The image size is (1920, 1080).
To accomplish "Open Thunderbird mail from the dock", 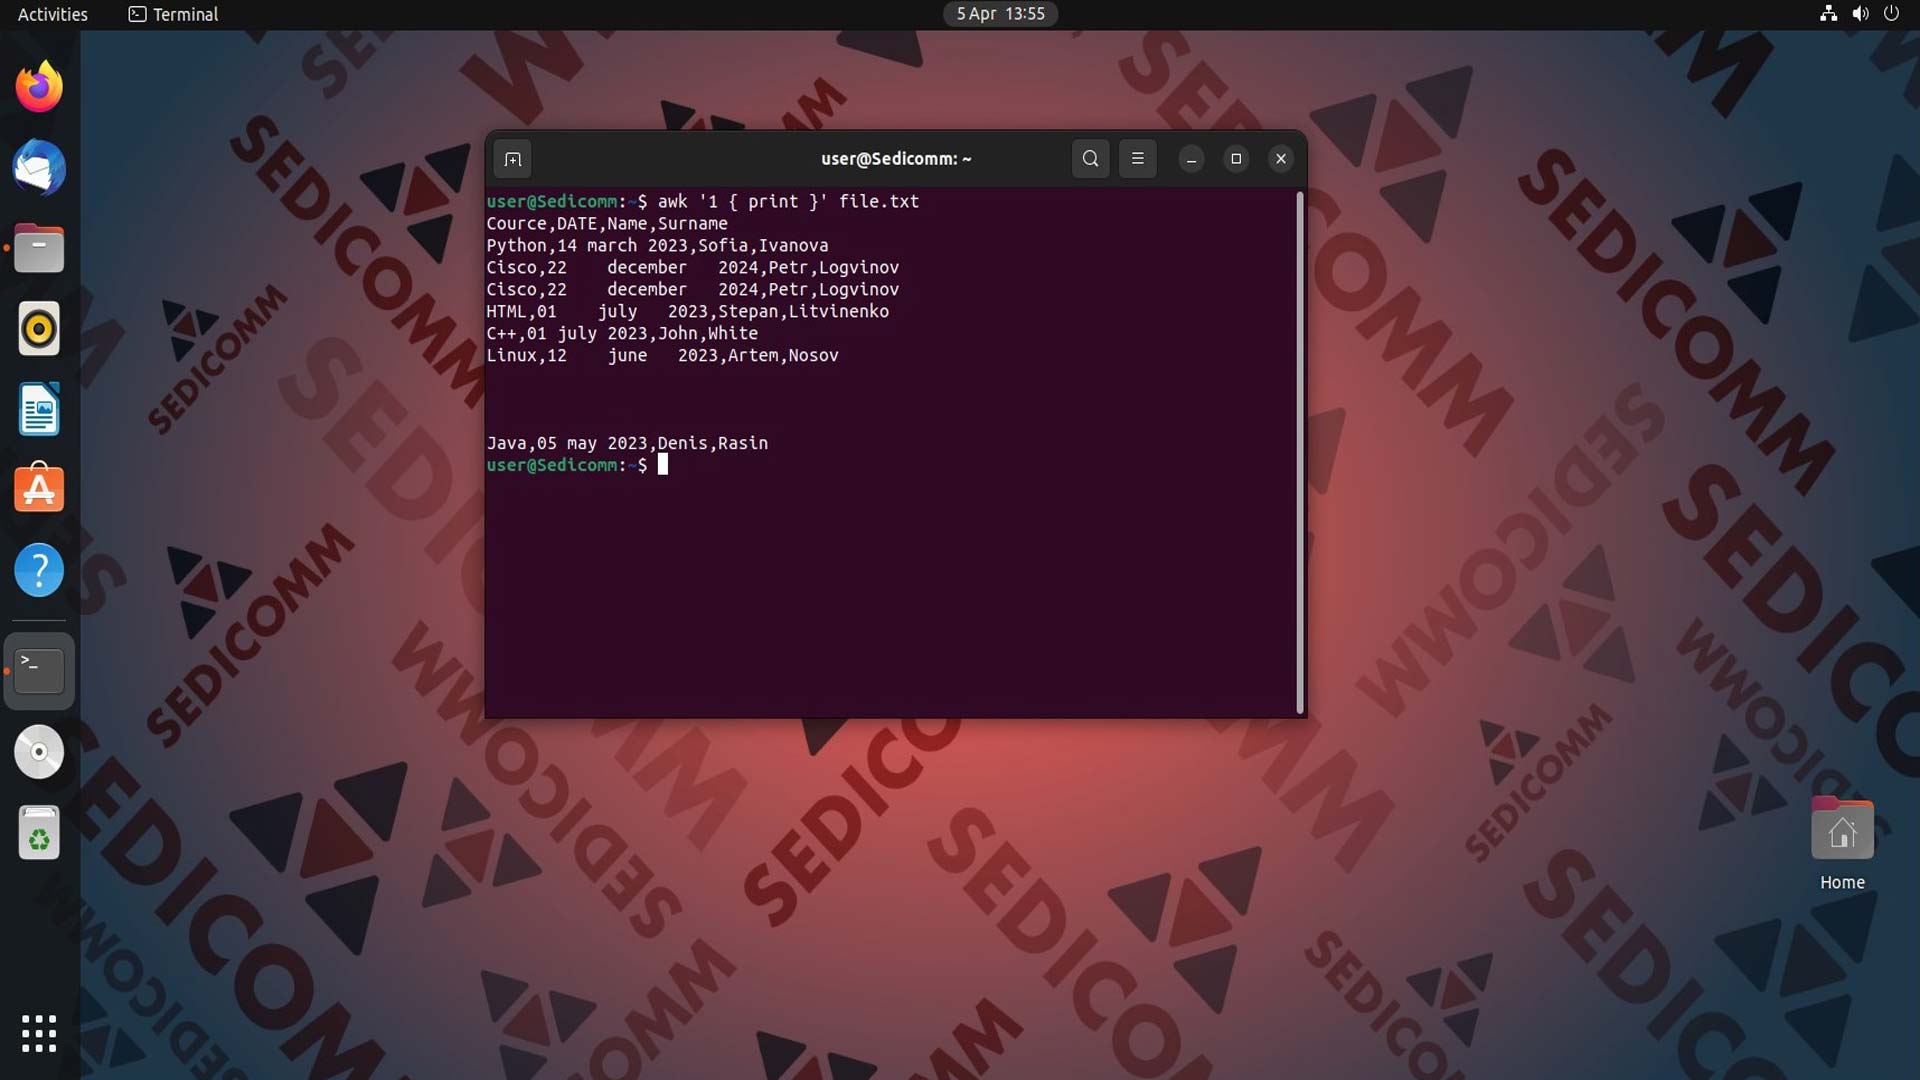I will pyautogui.click(x=39, y=167).
